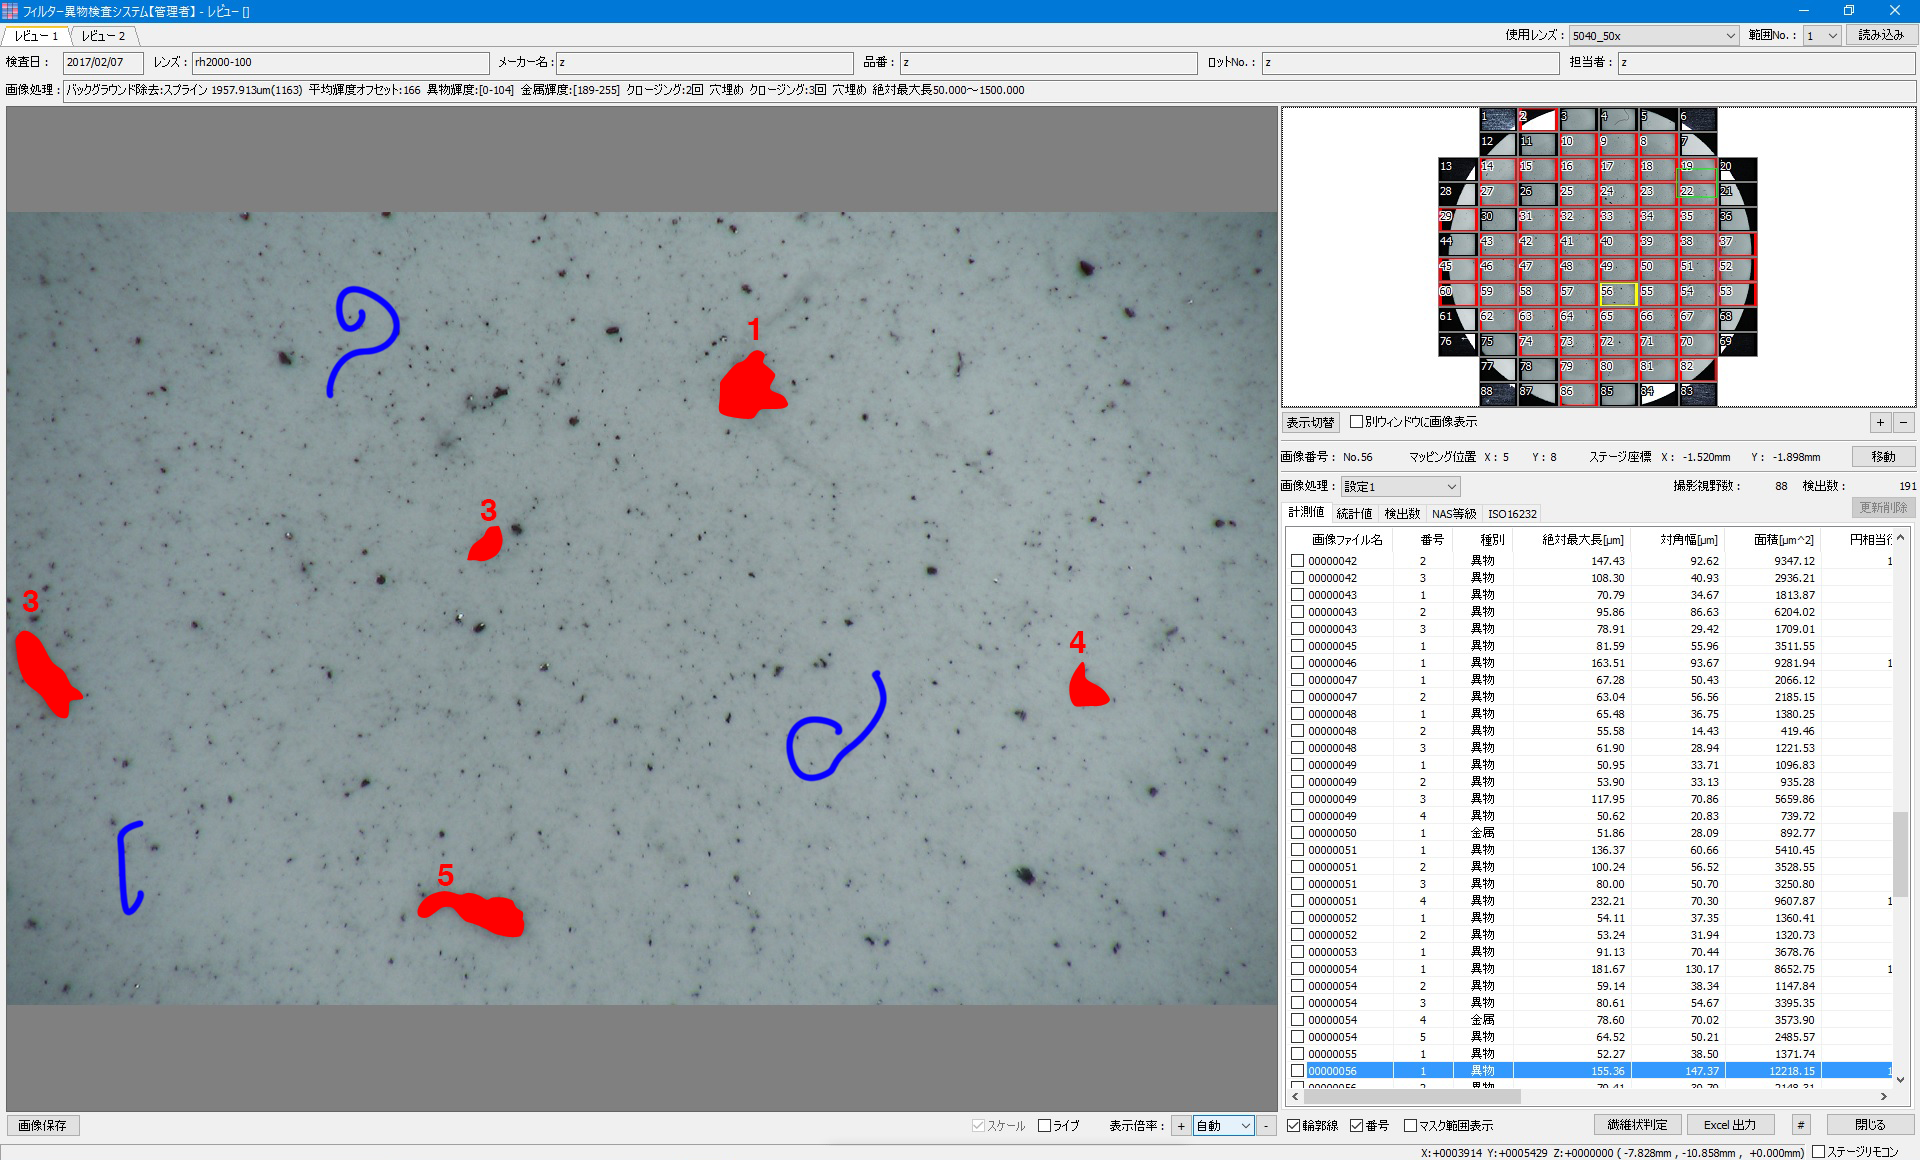Screen dimensions: 1920x1160
Task: Toggle the 輪郭線 outline checkbox
Action: click(1294, 1126)
